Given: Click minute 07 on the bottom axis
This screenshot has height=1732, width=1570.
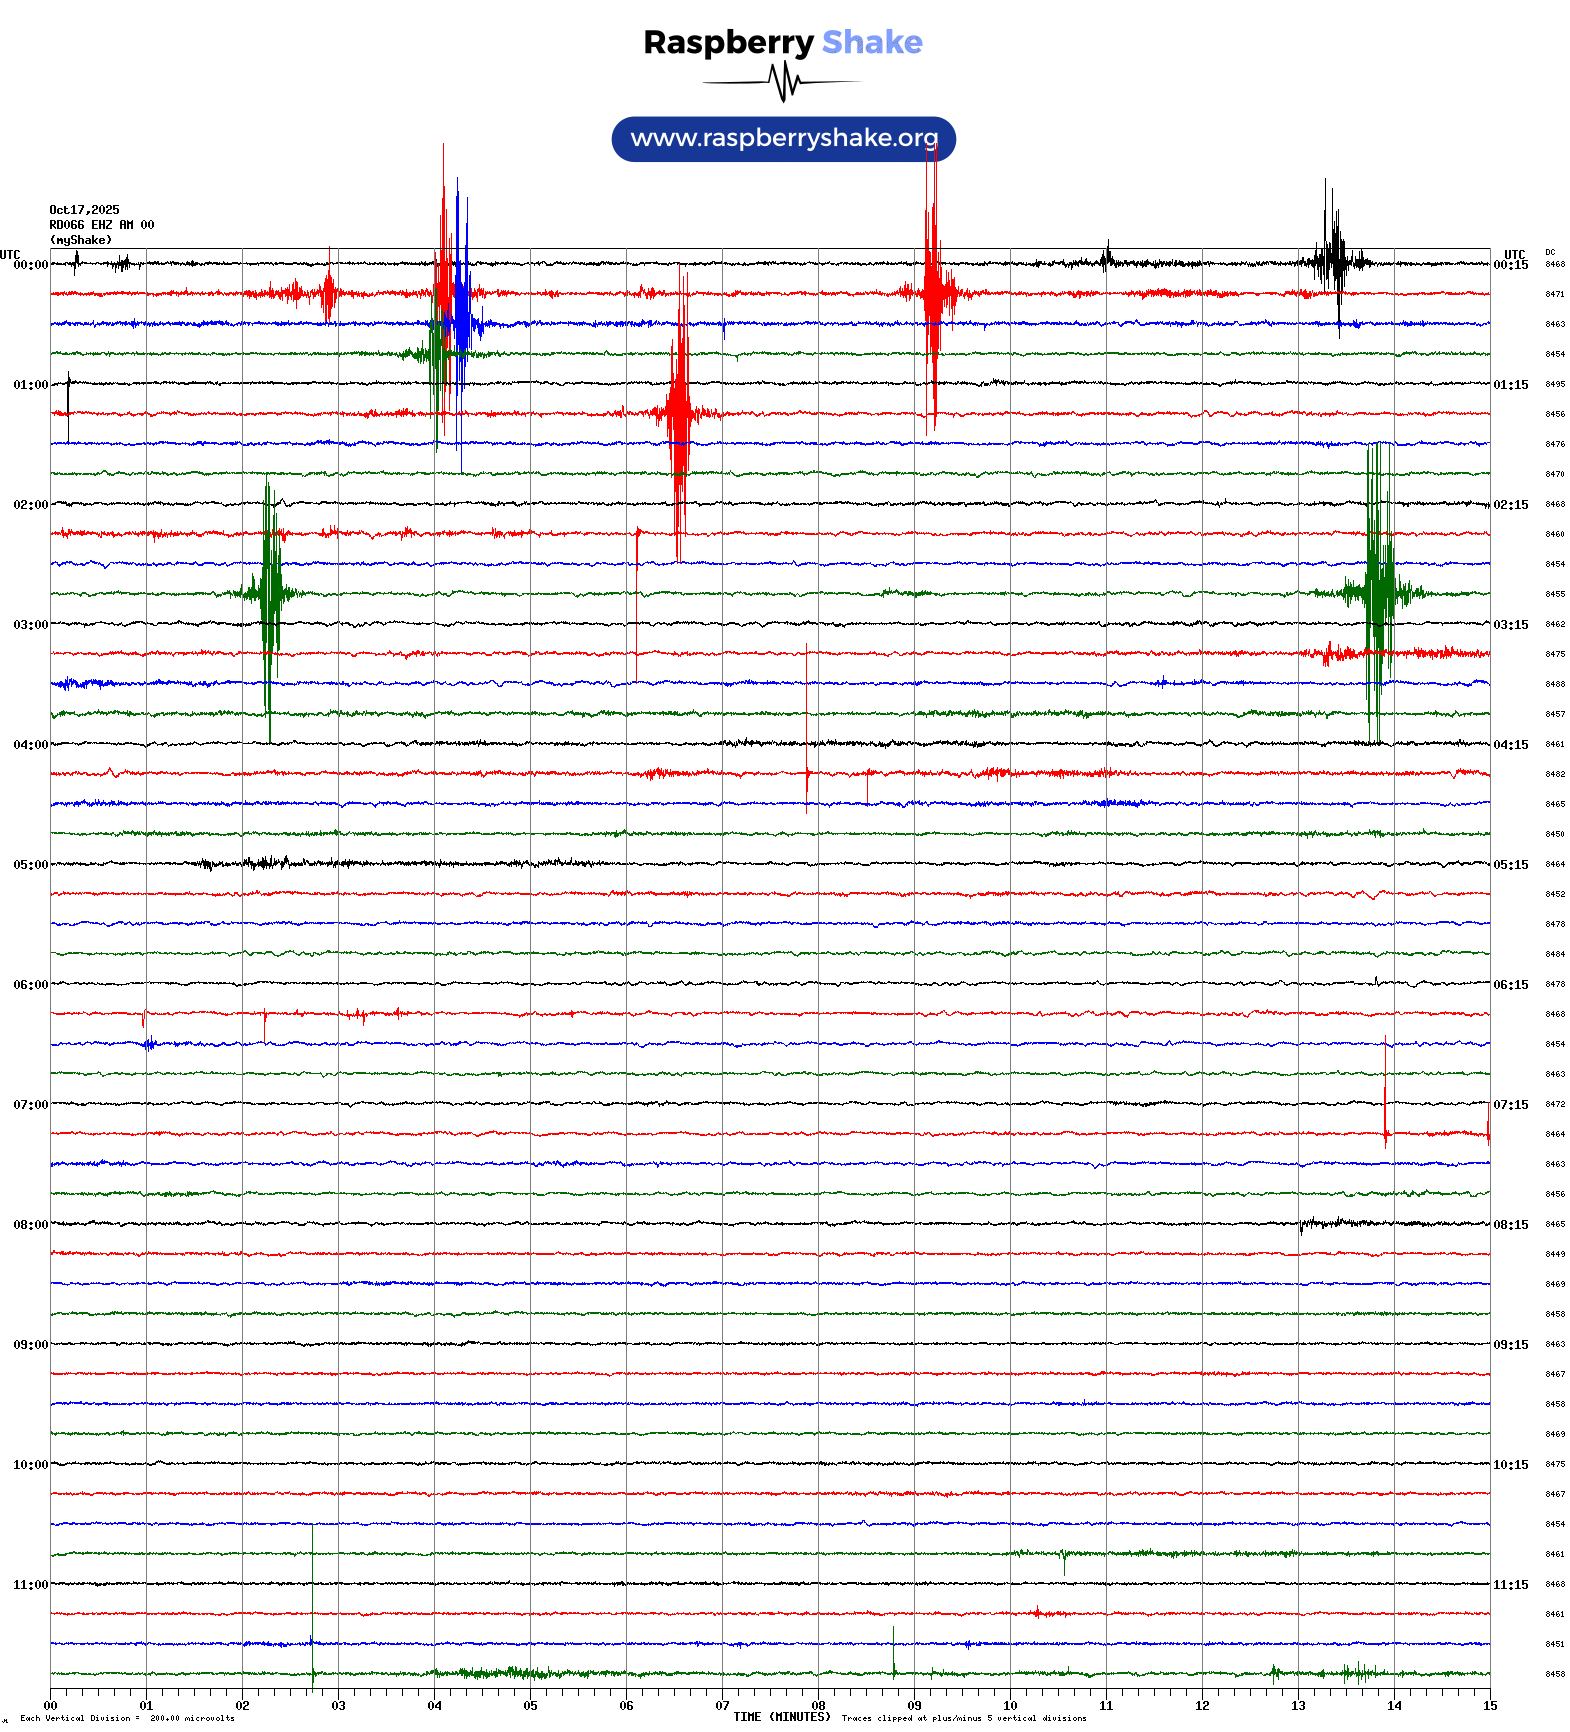Looking at the screenshot, I should [722, 1706].
